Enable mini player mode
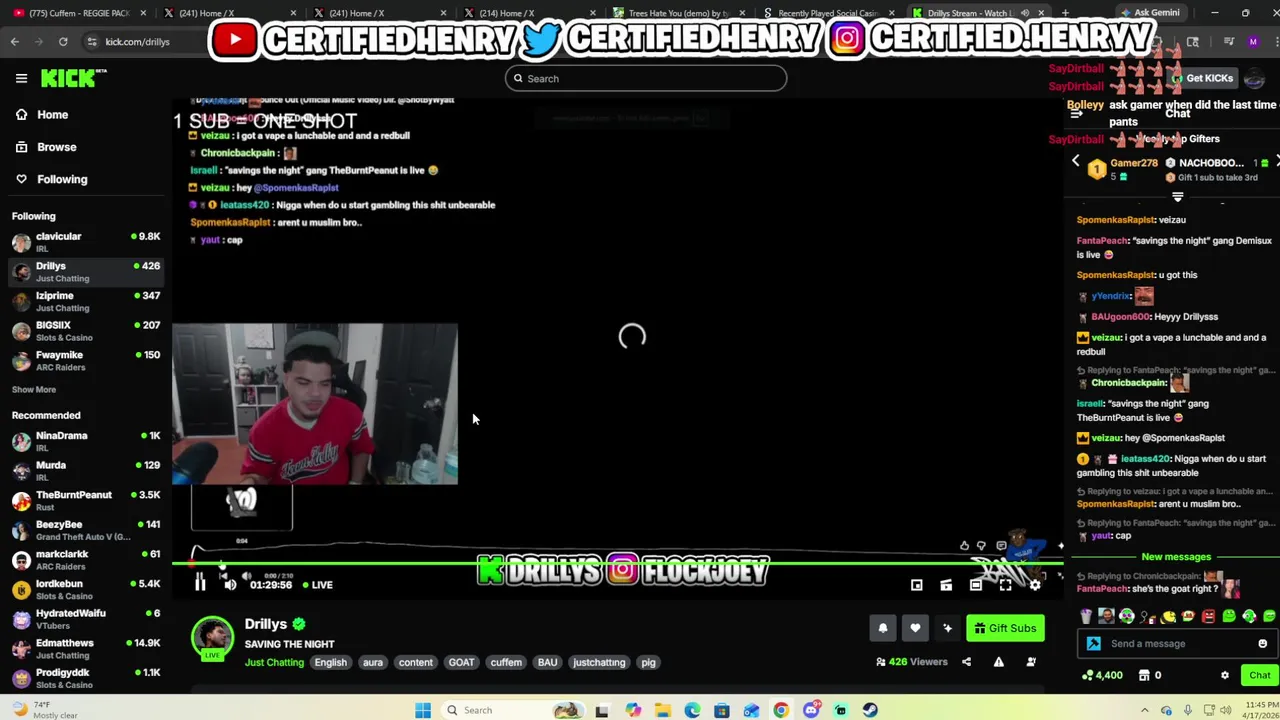This screenshot has height=720, width=1280. click(x=917, y=585)
